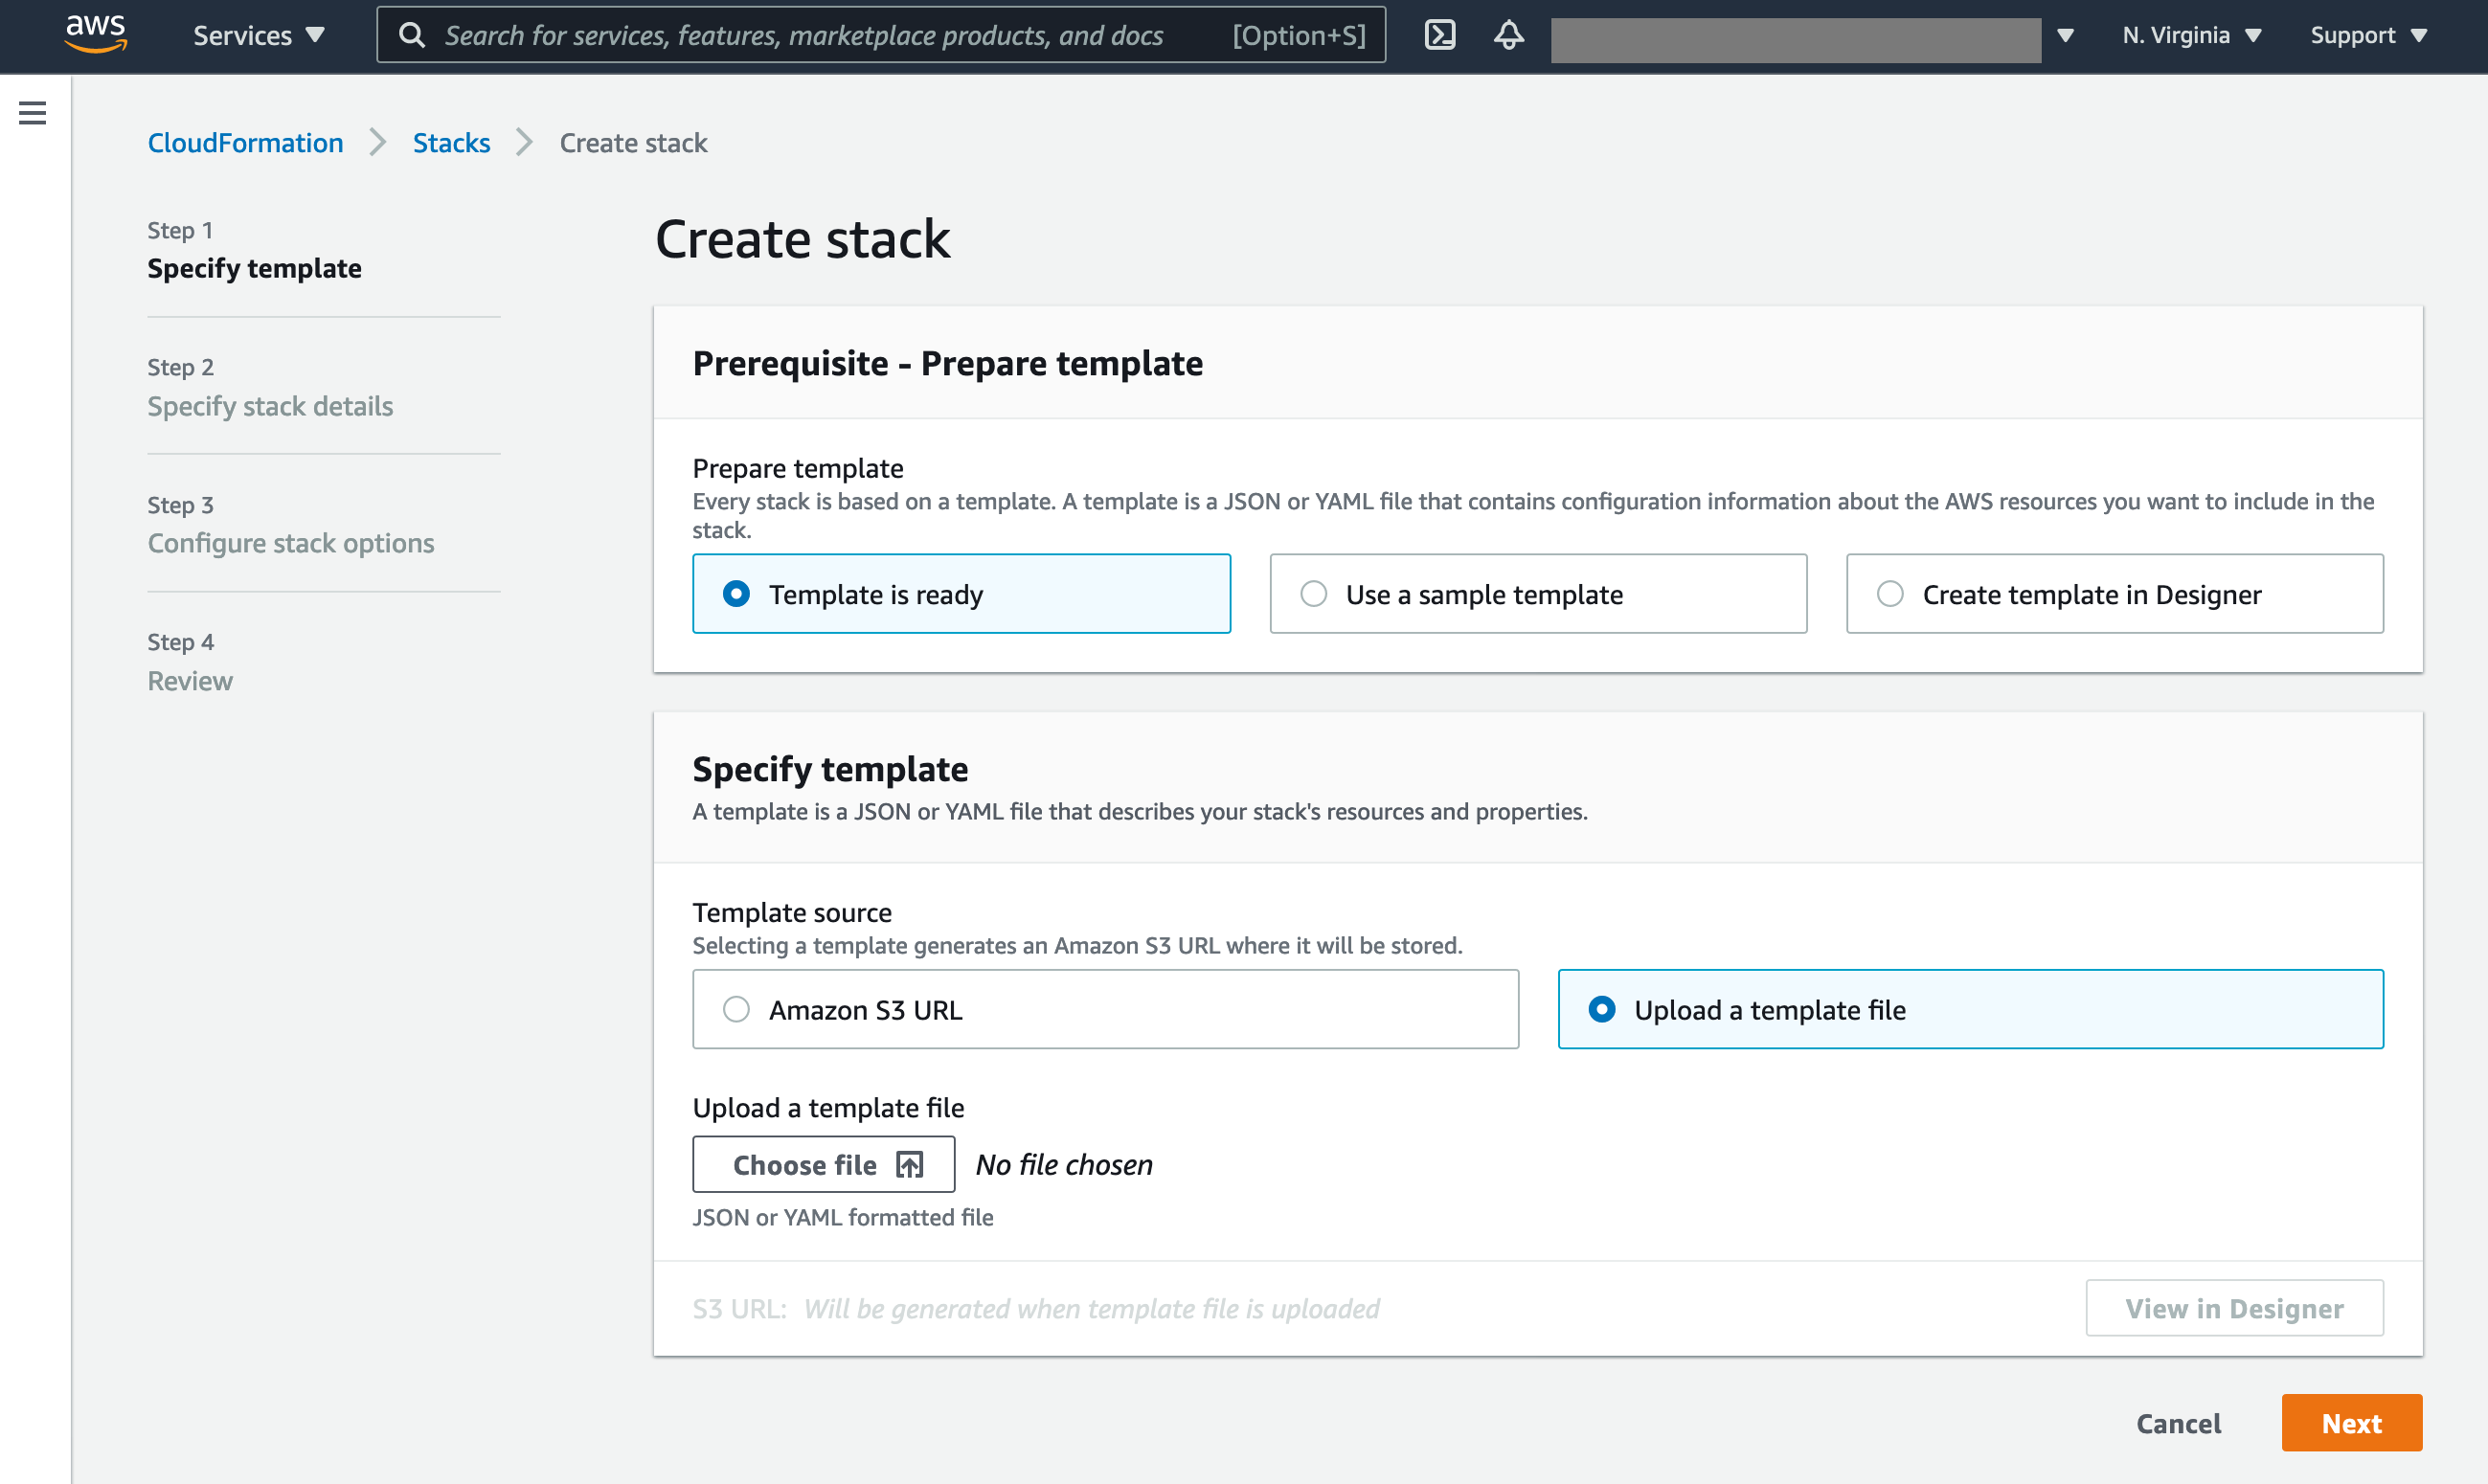Click the terminal/CloudShell icon
2488x1484 pixels.
pos(1440,34)
